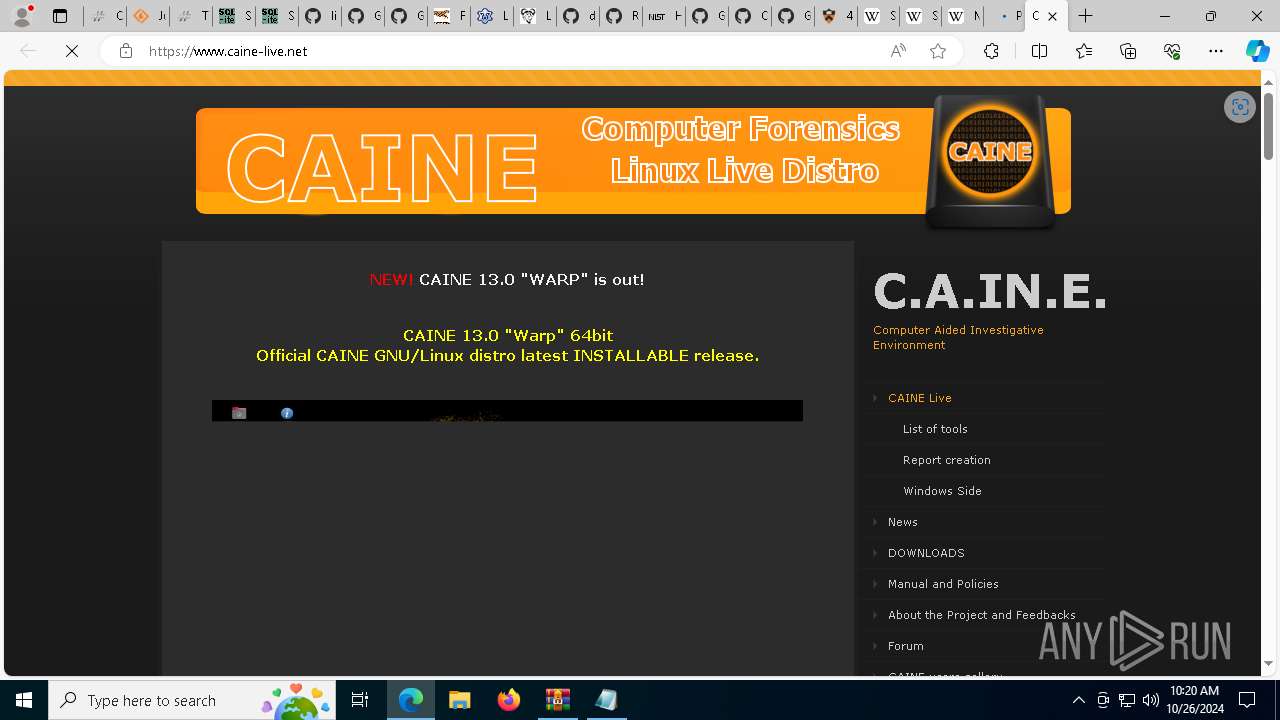The image size is (1280, 720).
Task: Open network status tray icon
Action: coord(1126,700)
